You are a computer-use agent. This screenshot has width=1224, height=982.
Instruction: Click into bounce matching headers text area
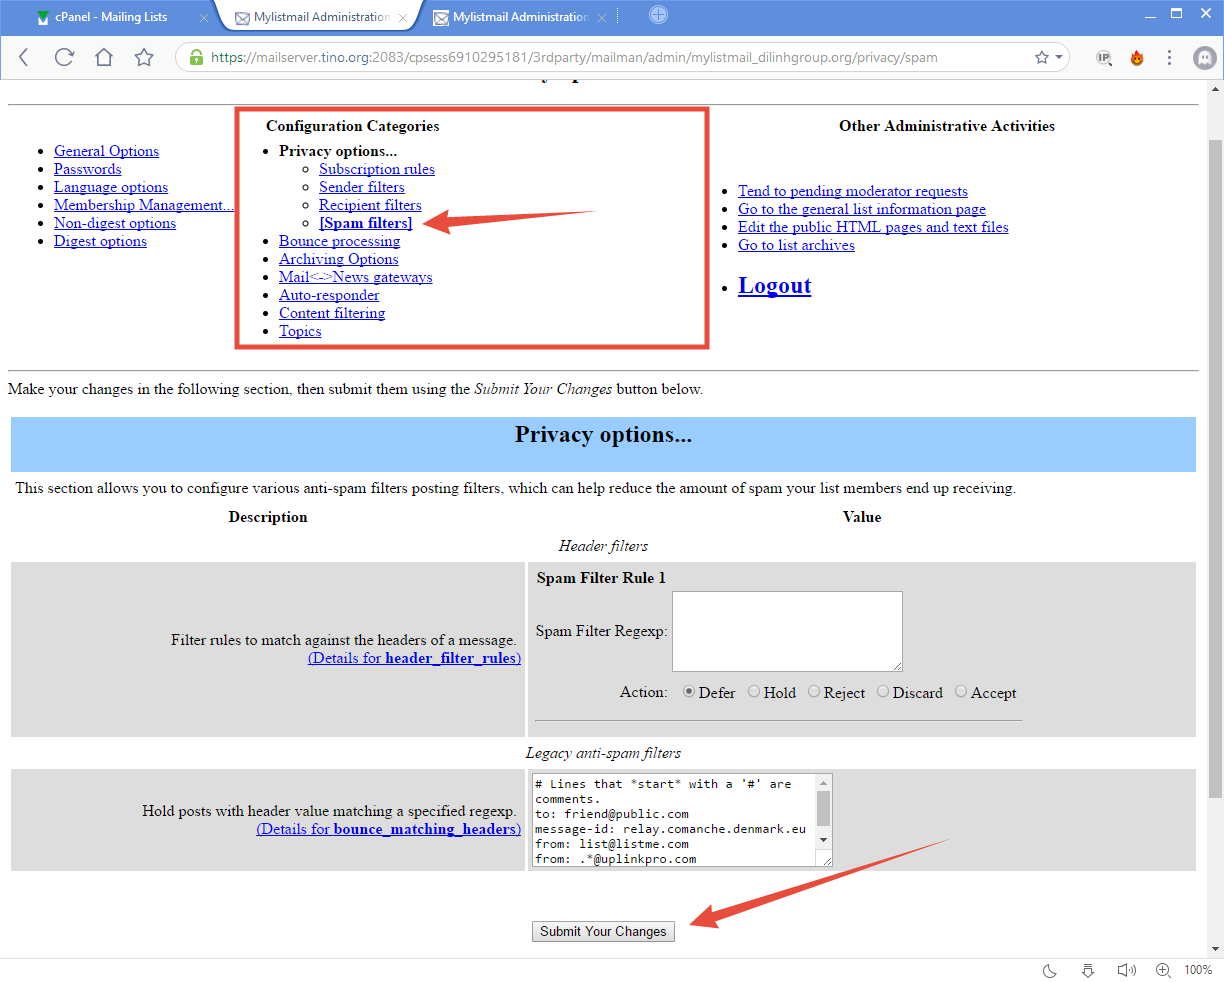point(674,820)
